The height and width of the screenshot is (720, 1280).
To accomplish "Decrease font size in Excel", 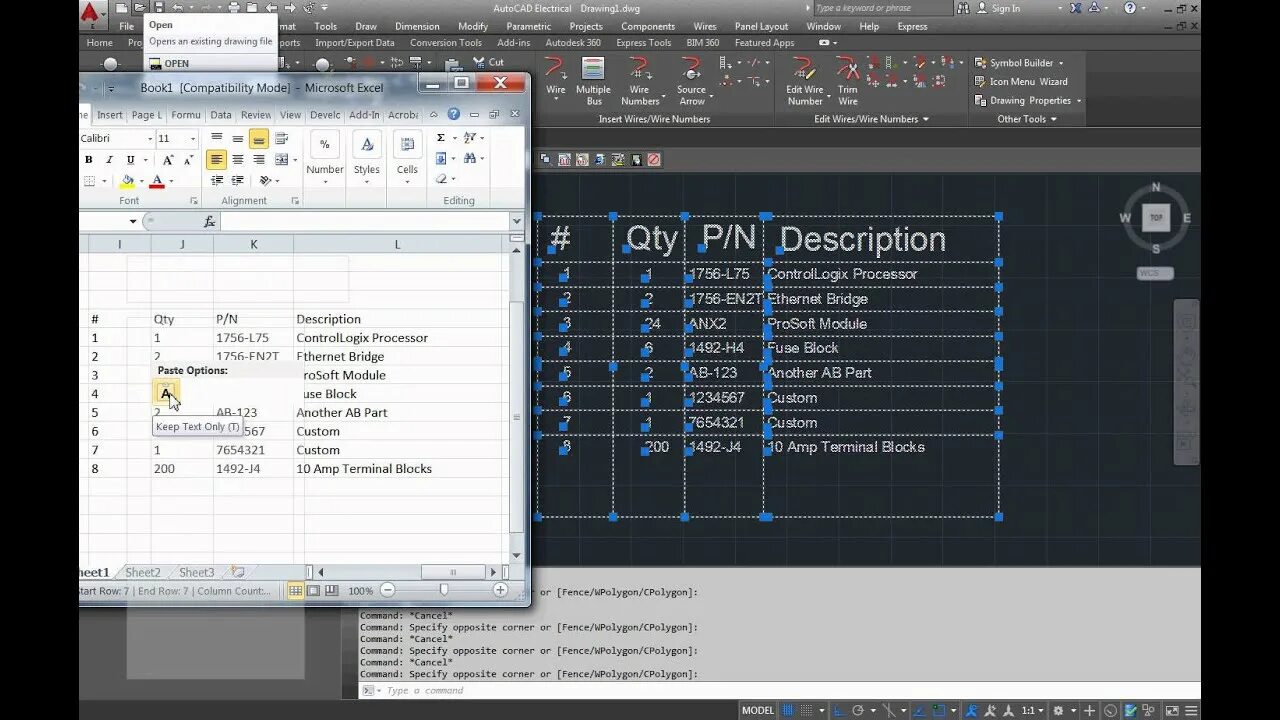I will (x=188, y=160).
